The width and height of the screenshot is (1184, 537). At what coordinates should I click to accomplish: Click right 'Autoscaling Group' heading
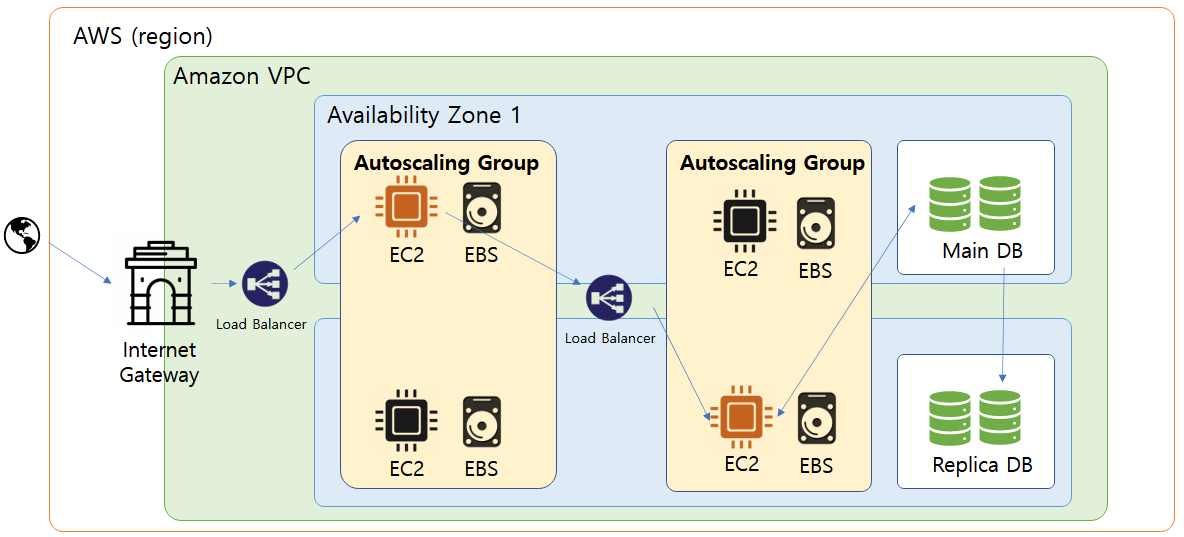coord(772,163)
